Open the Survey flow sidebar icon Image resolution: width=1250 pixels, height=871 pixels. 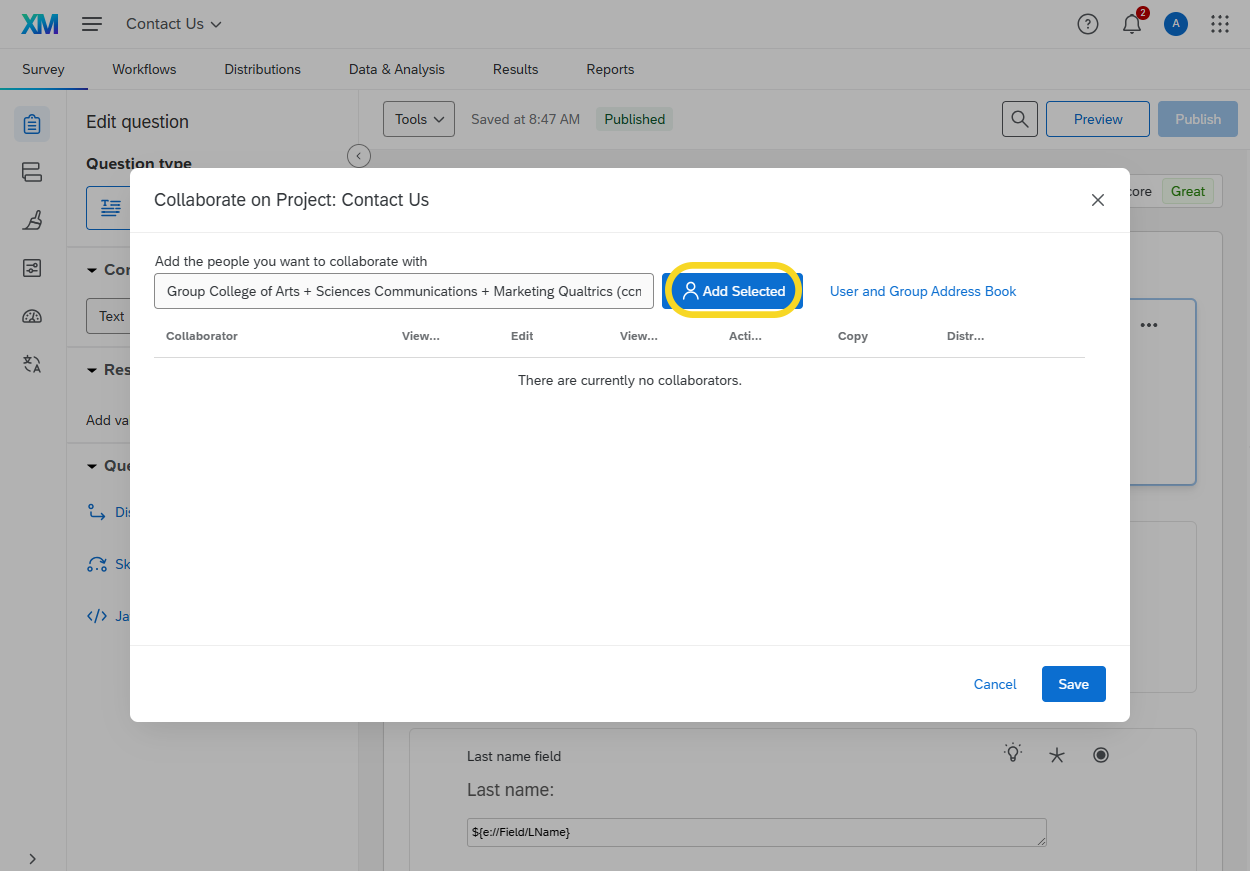tap(32, 172)
